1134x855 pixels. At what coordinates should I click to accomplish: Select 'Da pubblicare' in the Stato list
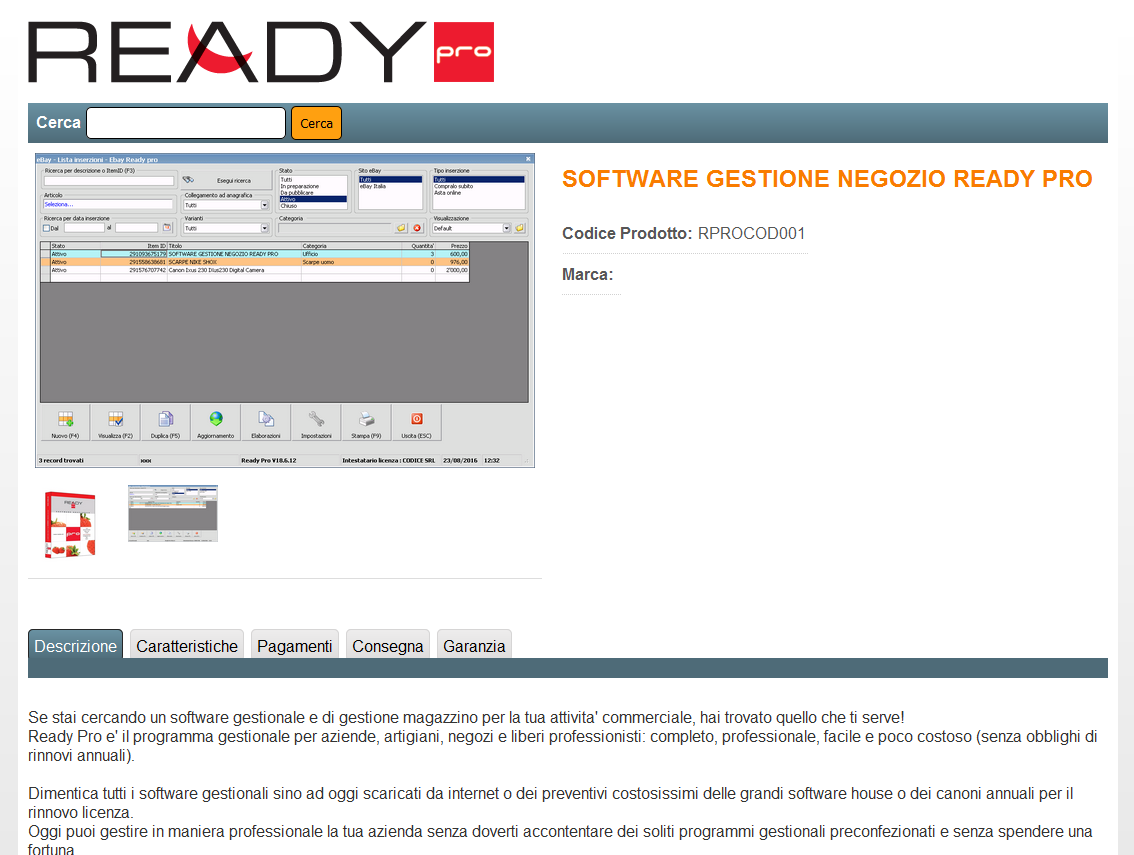pos(297,193)
